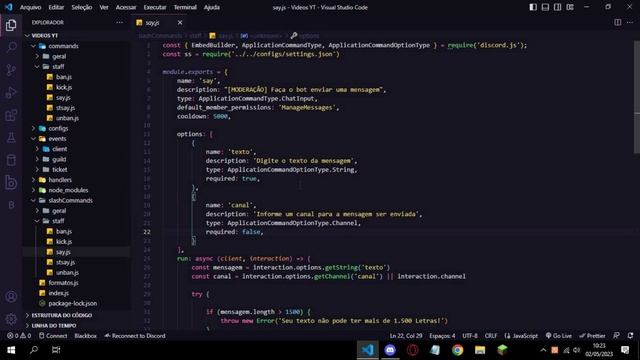Open Windows Start menu
This screenshot has width=640, height=360.
[11, 350]
